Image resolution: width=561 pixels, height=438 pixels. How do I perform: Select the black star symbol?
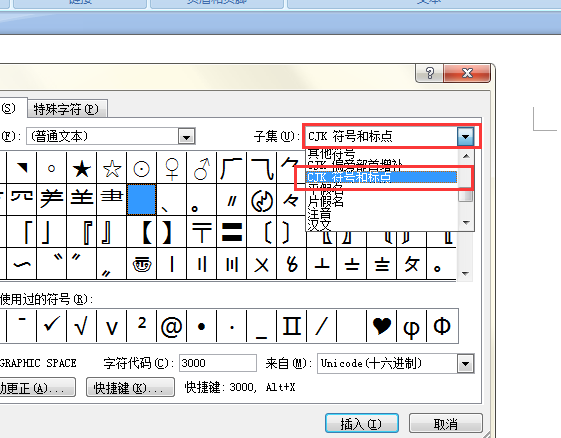tap(82, 169)
